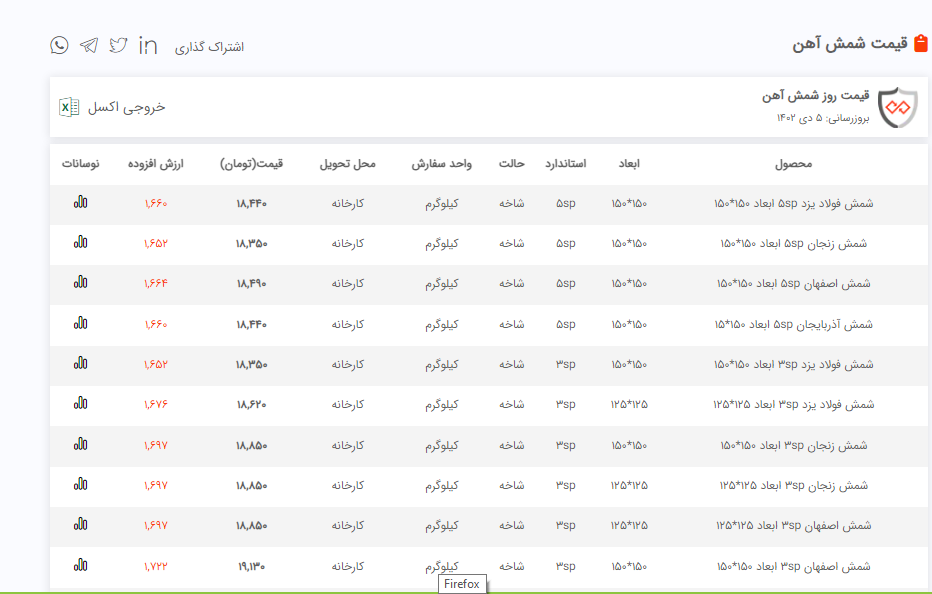
Task: Open chart for شمش فولاد یزد 3sp 125*125
Action: point(80,403)
